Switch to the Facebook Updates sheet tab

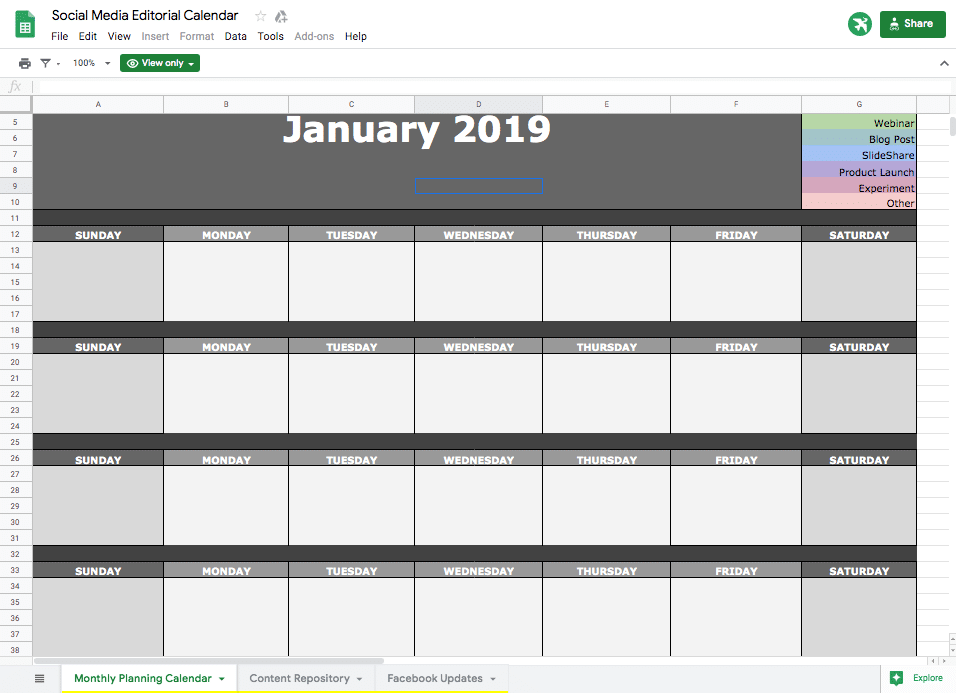click(x=434, y=678)
